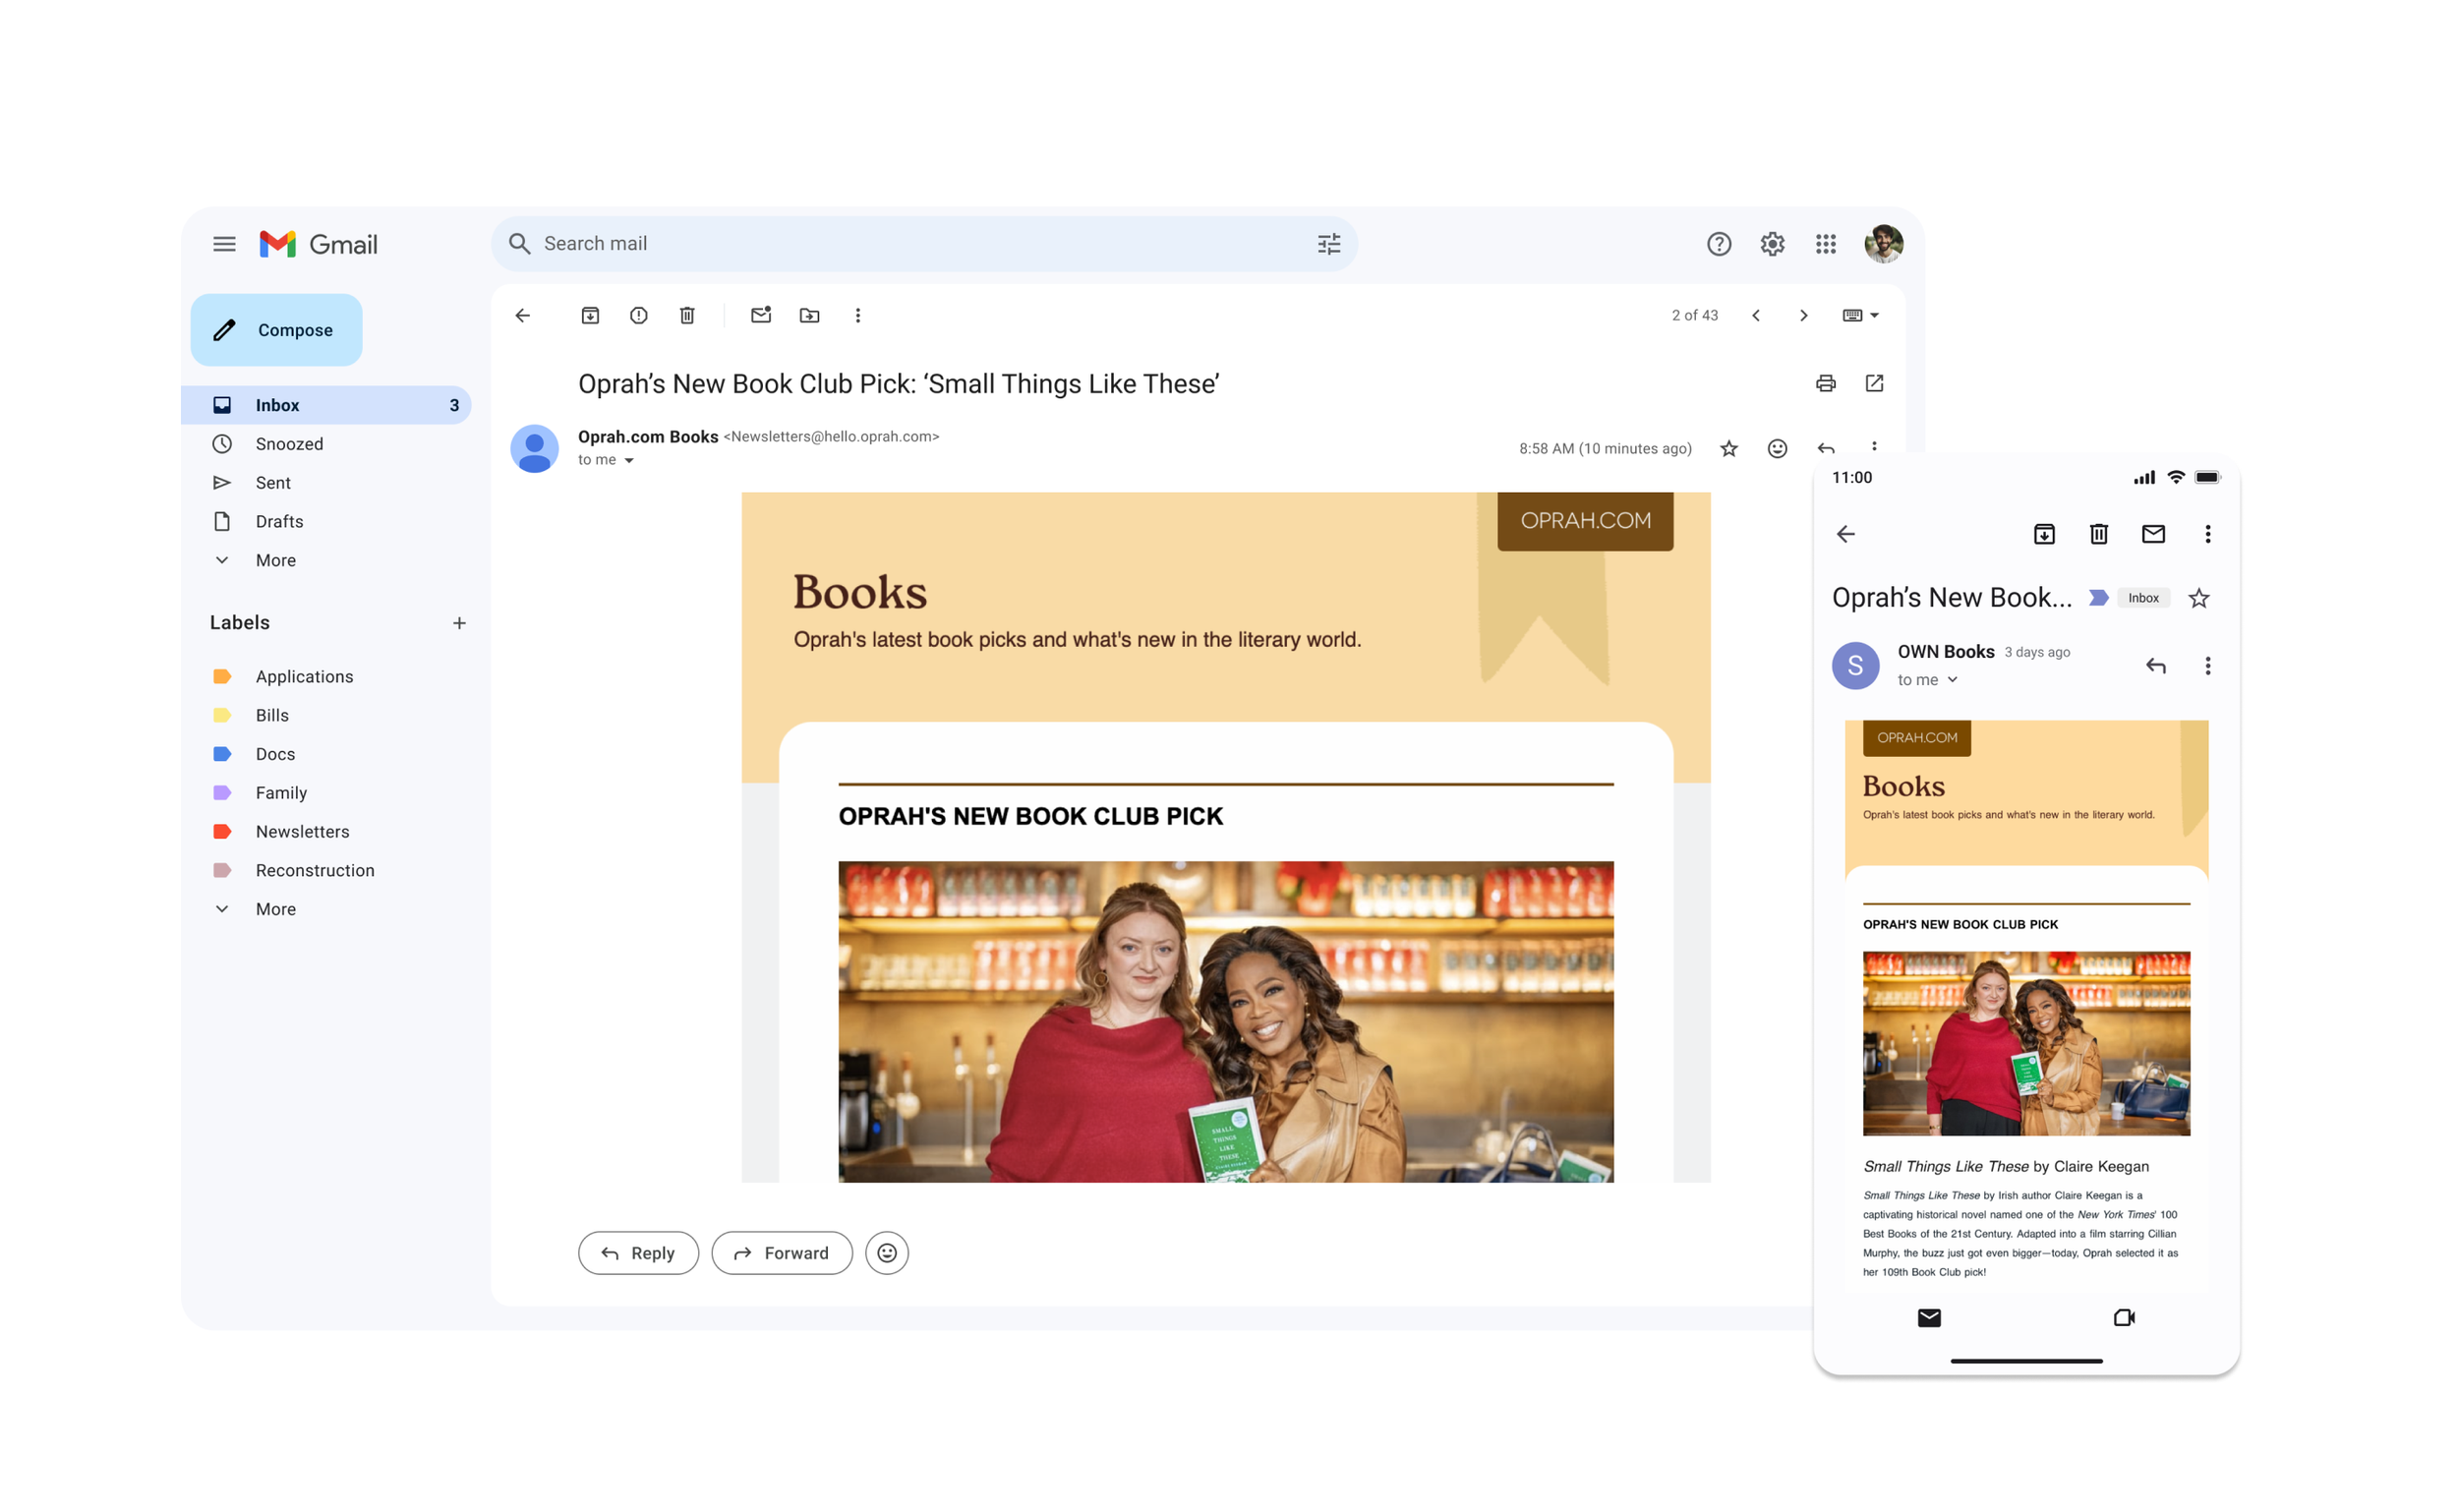Mark the email as unread

pos(761,315)
